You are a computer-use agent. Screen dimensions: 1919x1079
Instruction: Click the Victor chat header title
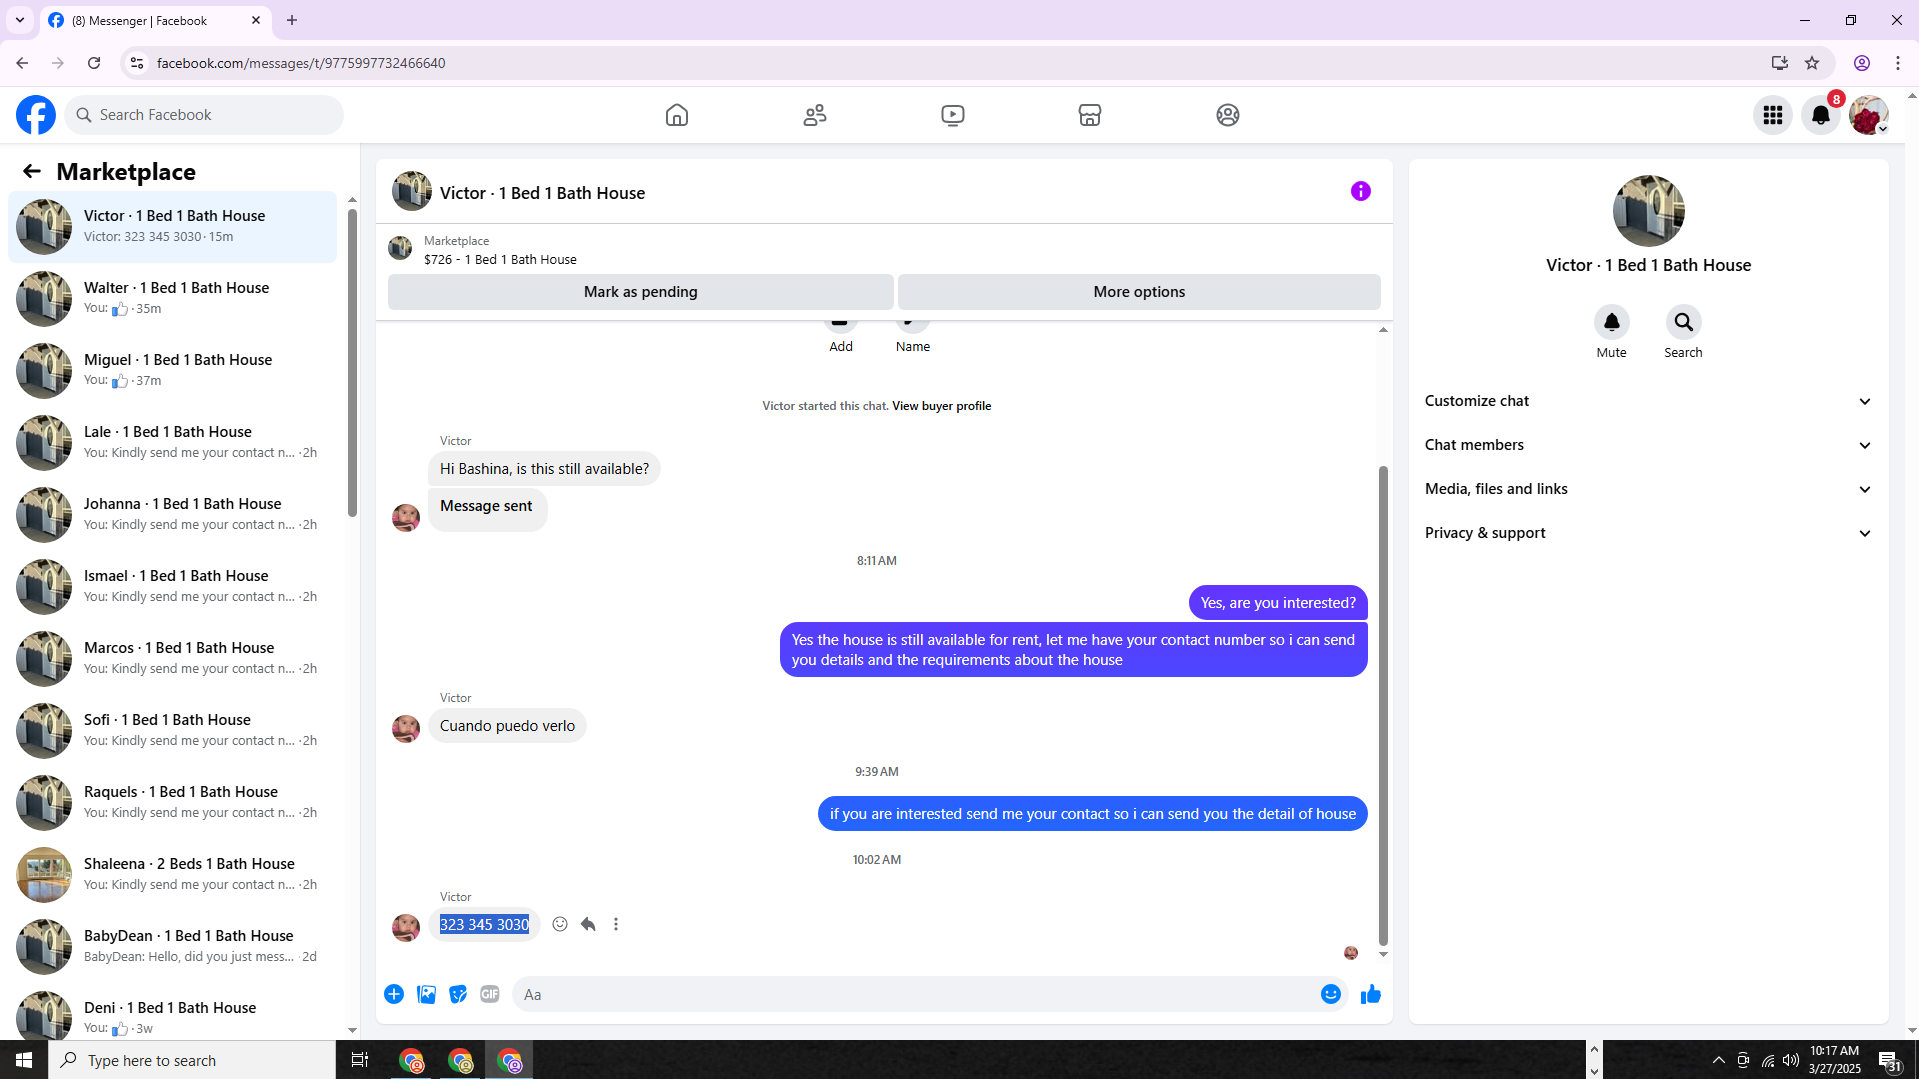pos(542,193)
